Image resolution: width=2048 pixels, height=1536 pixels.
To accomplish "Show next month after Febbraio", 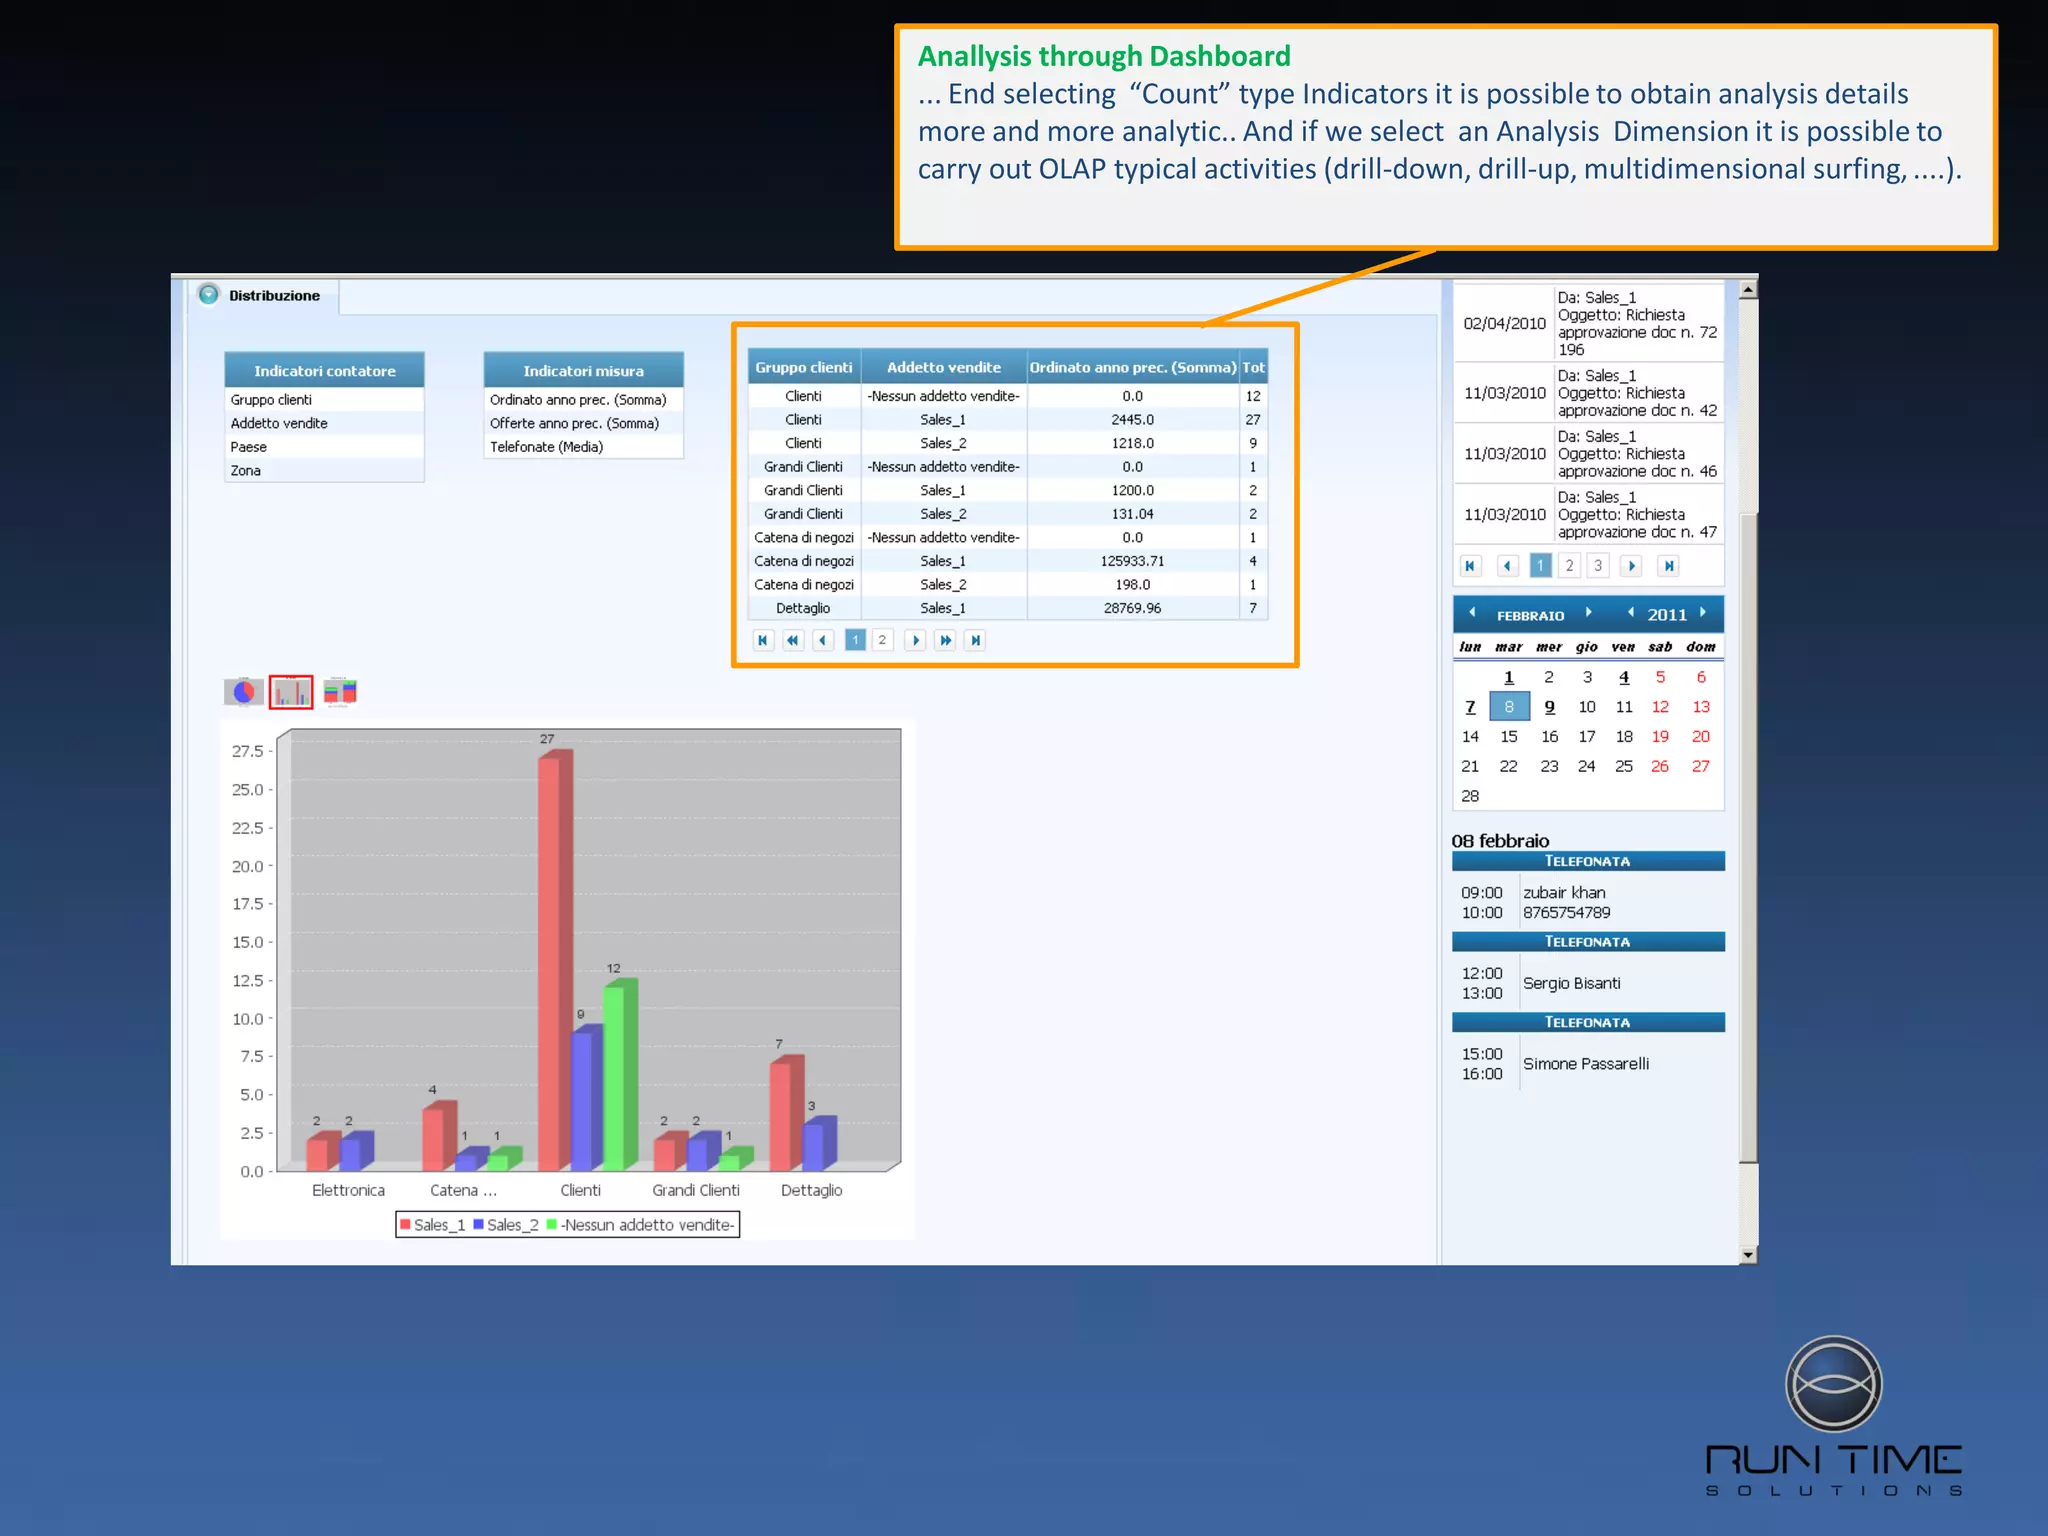I will coord(1588,613).
